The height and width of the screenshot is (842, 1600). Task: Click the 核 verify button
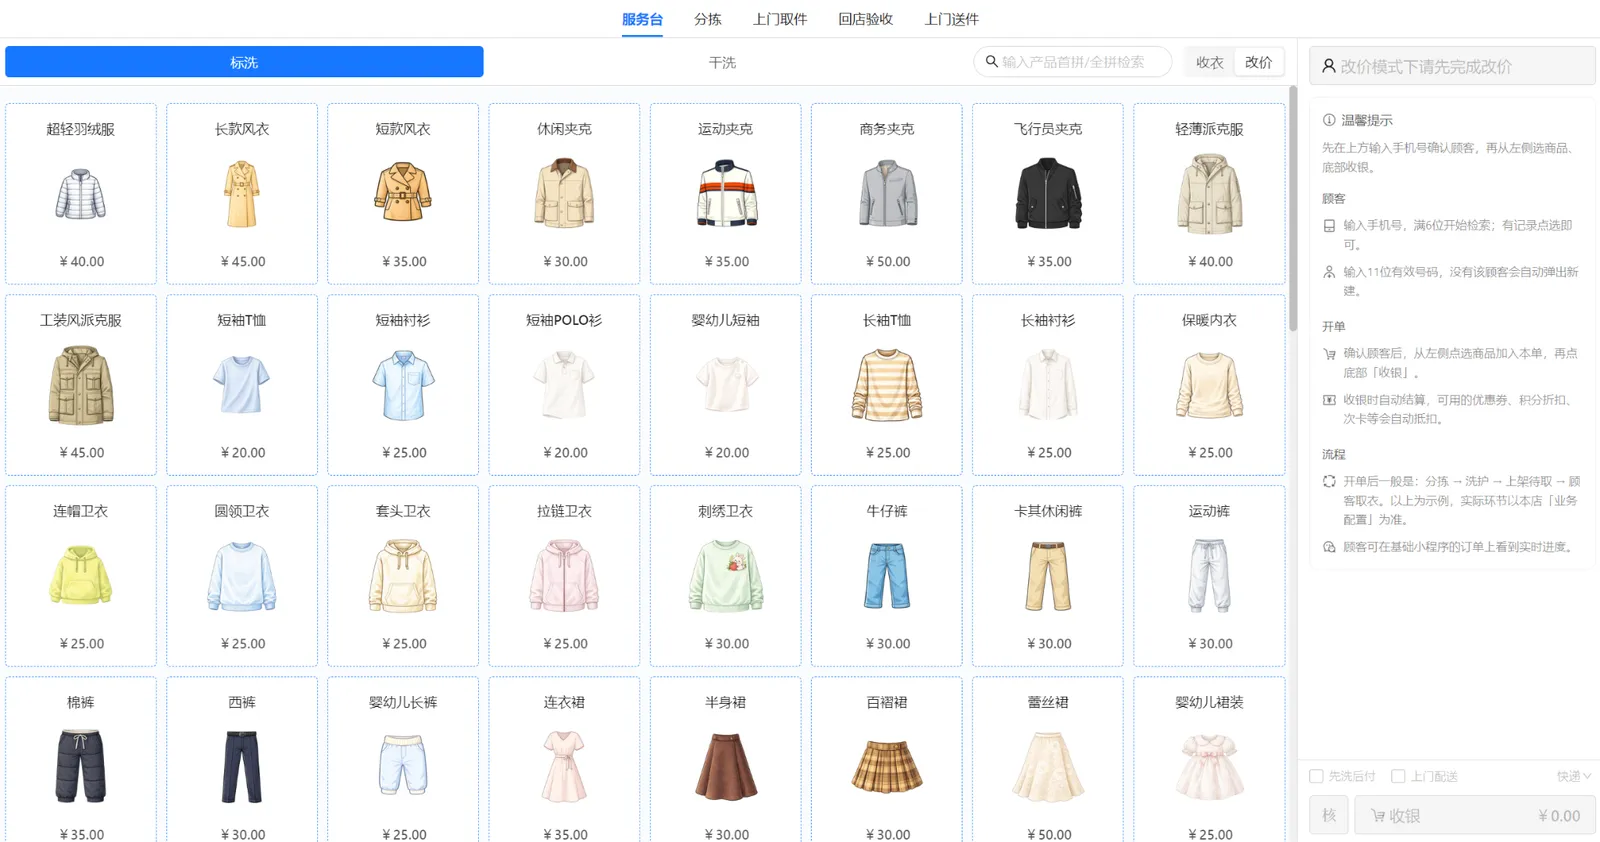click(1329, 816)
